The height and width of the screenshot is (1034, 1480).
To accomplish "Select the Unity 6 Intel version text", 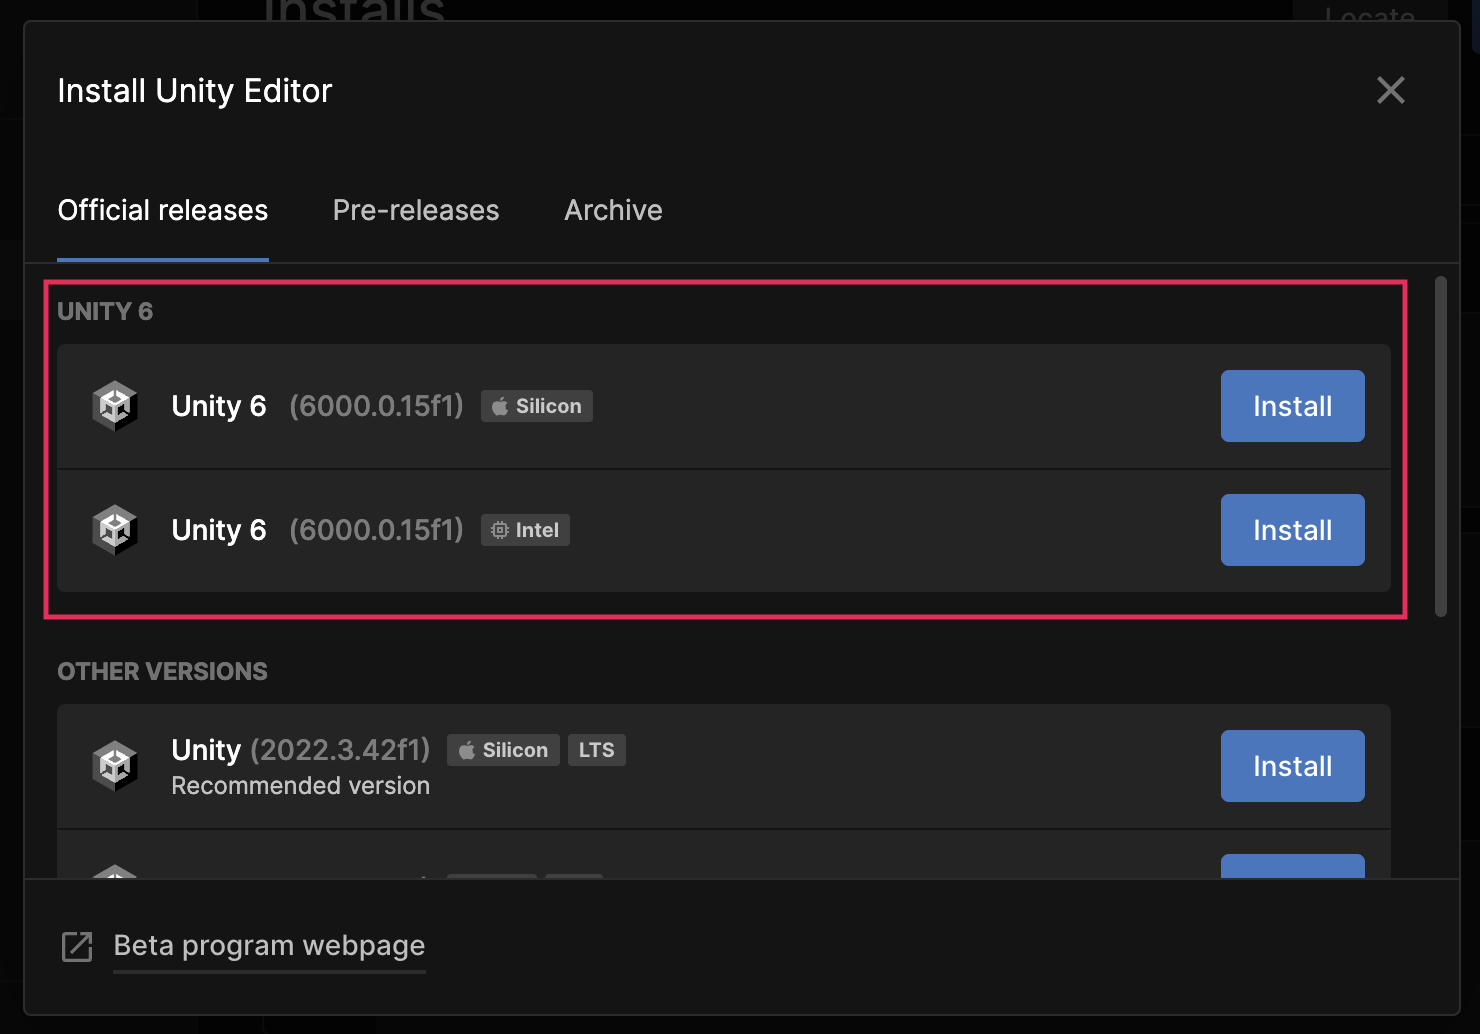I will (x=376, y=530).
